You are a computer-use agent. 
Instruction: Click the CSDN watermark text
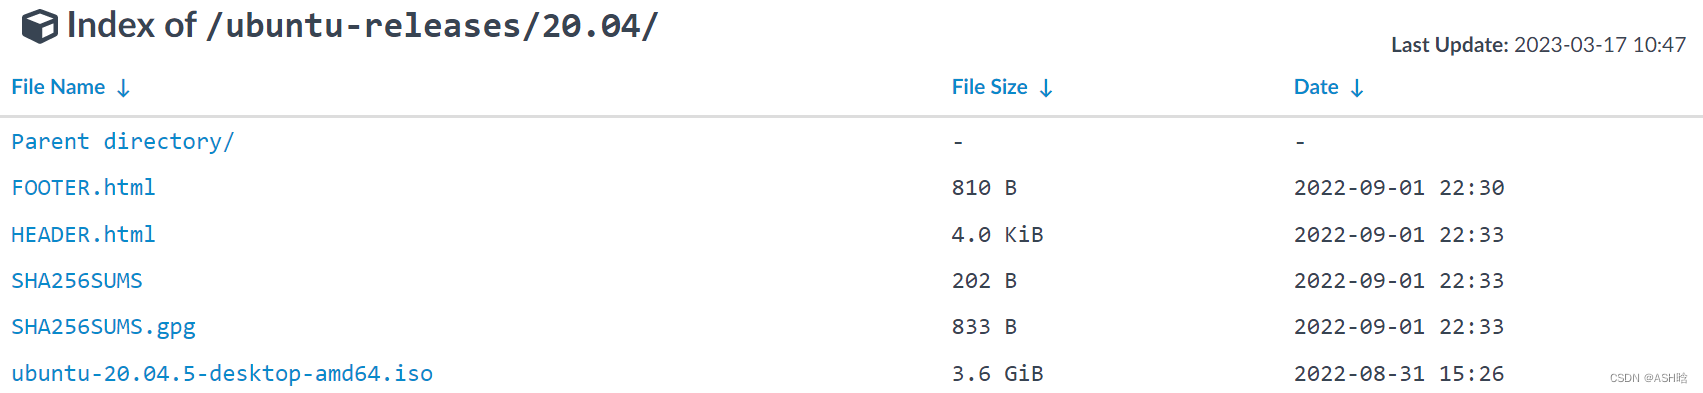pyautogui.click(x=1648, y=378)
